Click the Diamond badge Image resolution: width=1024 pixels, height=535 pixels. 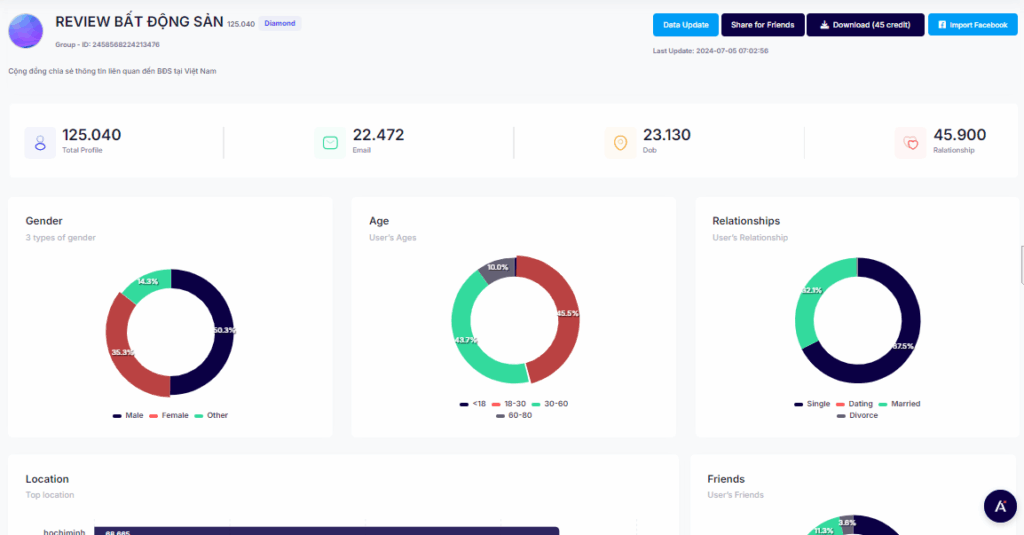pyautogui.click(x=279, y=23)
